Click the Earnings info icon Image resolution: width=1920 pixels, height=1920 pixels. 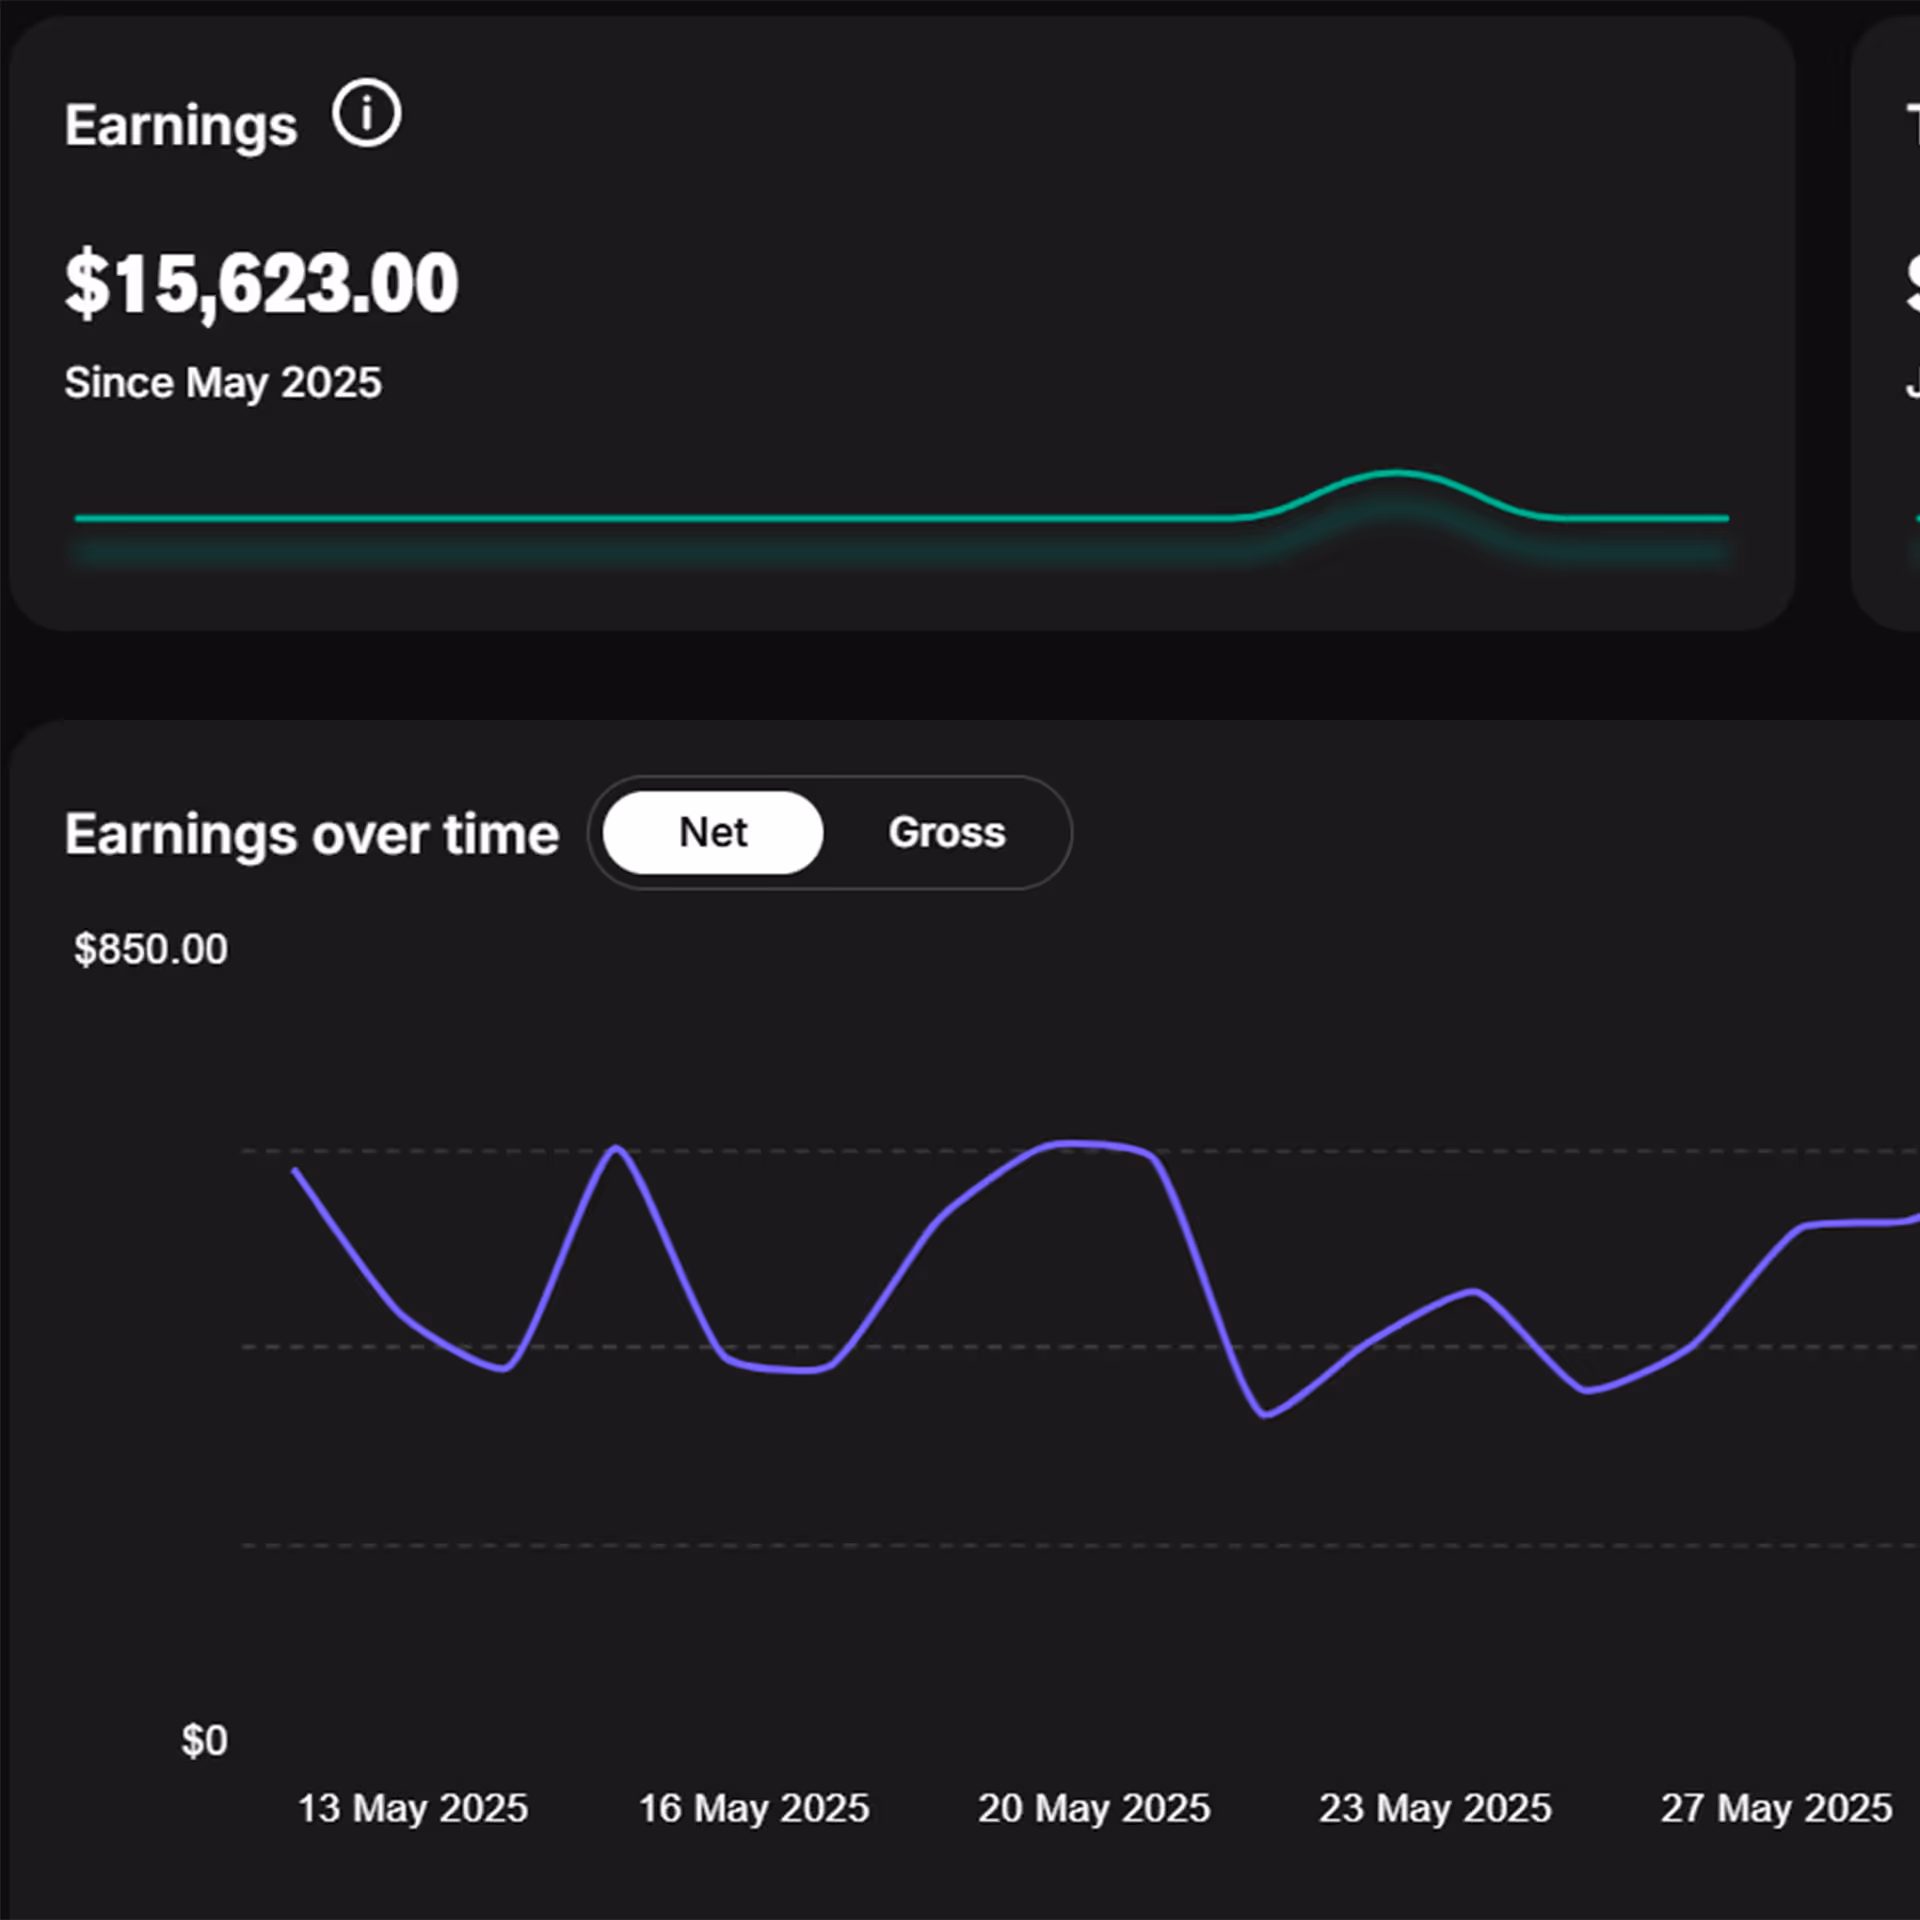(366, 114)
